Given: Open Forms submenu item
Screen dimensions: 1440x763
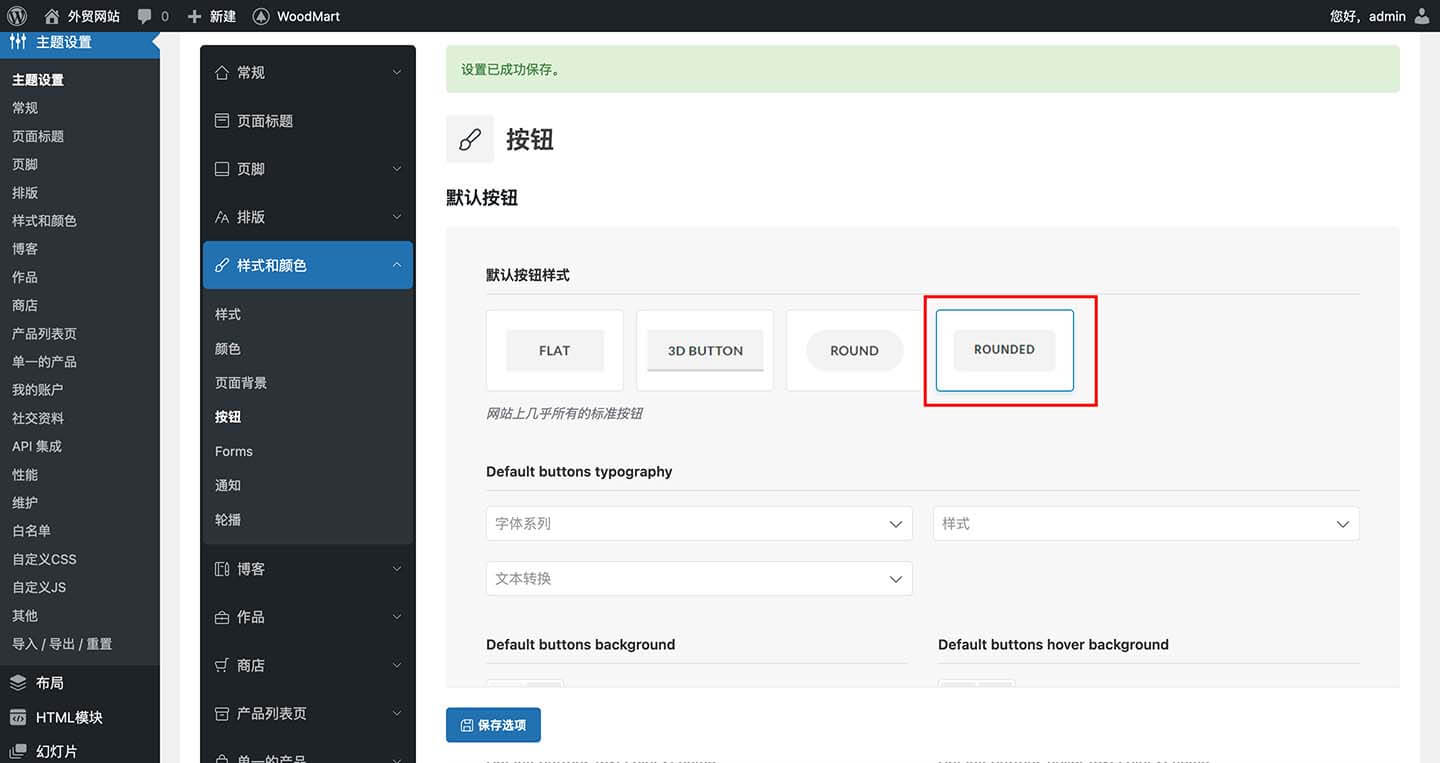Looking at the screenshot, I should click(x=234, y=451).
